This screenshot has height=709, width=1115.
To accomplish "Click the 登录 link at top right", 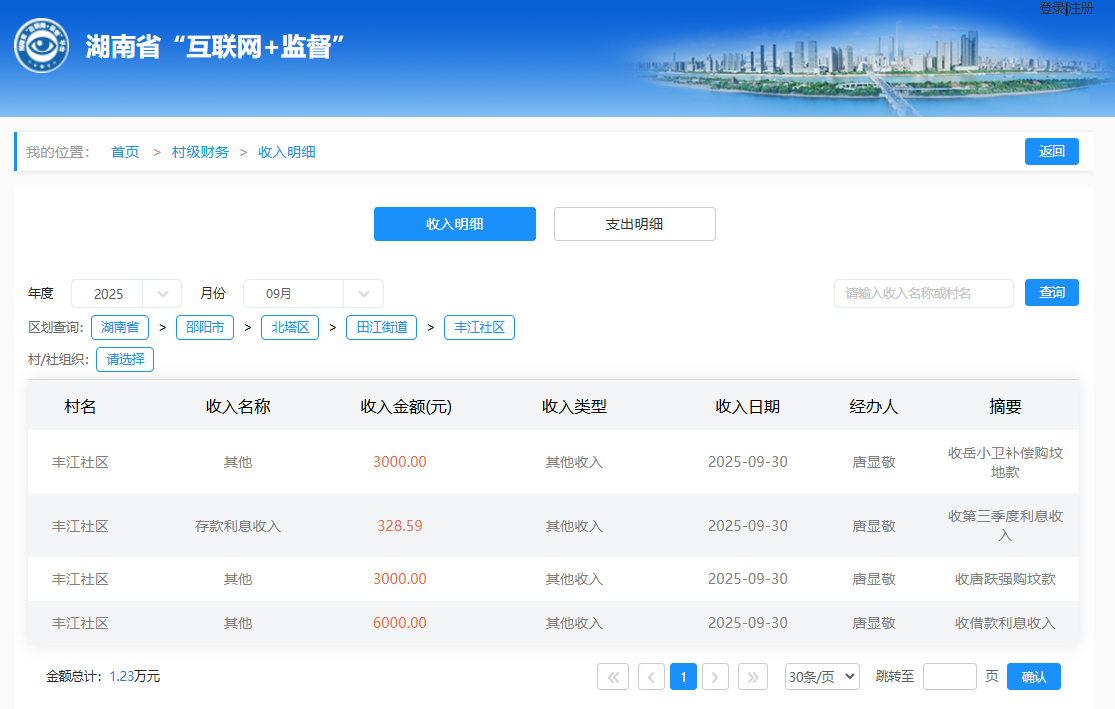I will click(x=1051, y=8).
